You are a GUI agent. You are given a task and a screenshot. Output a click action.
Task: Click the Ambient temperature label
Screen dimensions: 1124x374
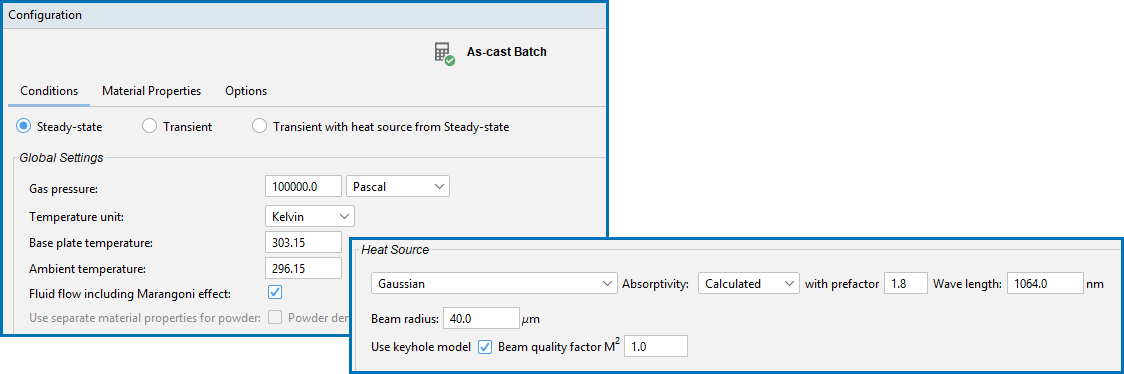click(87, 269)
